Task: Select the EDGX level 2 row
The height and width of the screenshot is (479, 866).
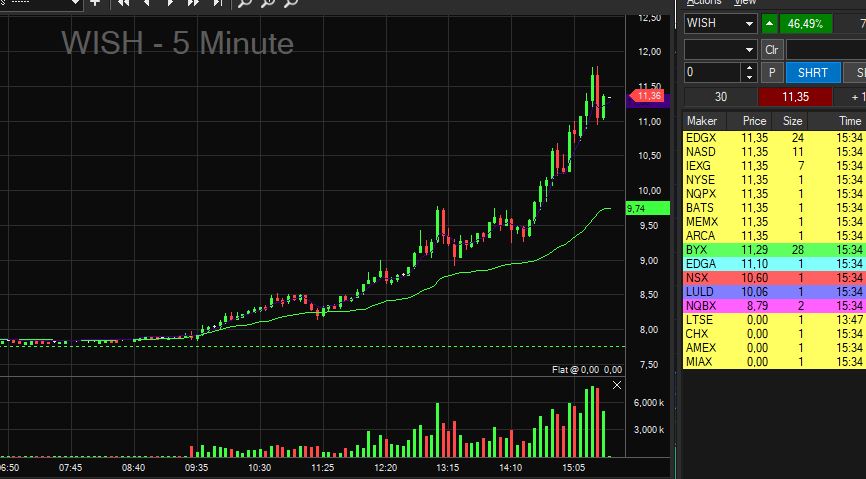Action: click(x=774, y=138)
